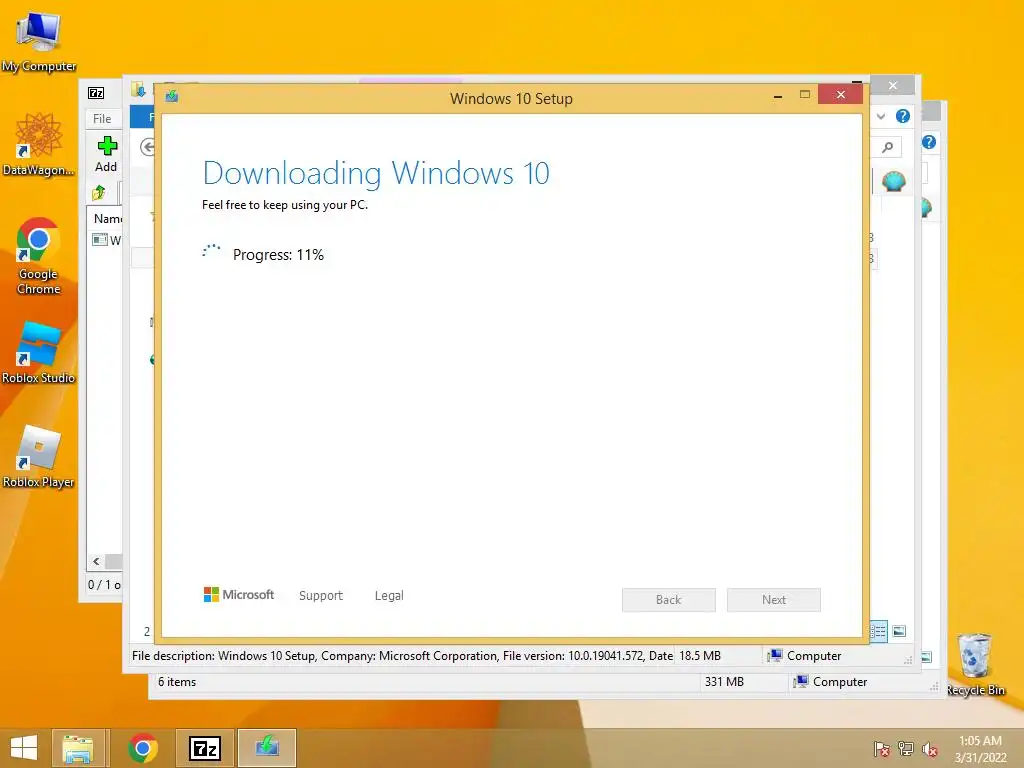The width and height of the screenshot is (1024, 768).
Task: Show the taskbar clock and date
Action: (980, 749)
